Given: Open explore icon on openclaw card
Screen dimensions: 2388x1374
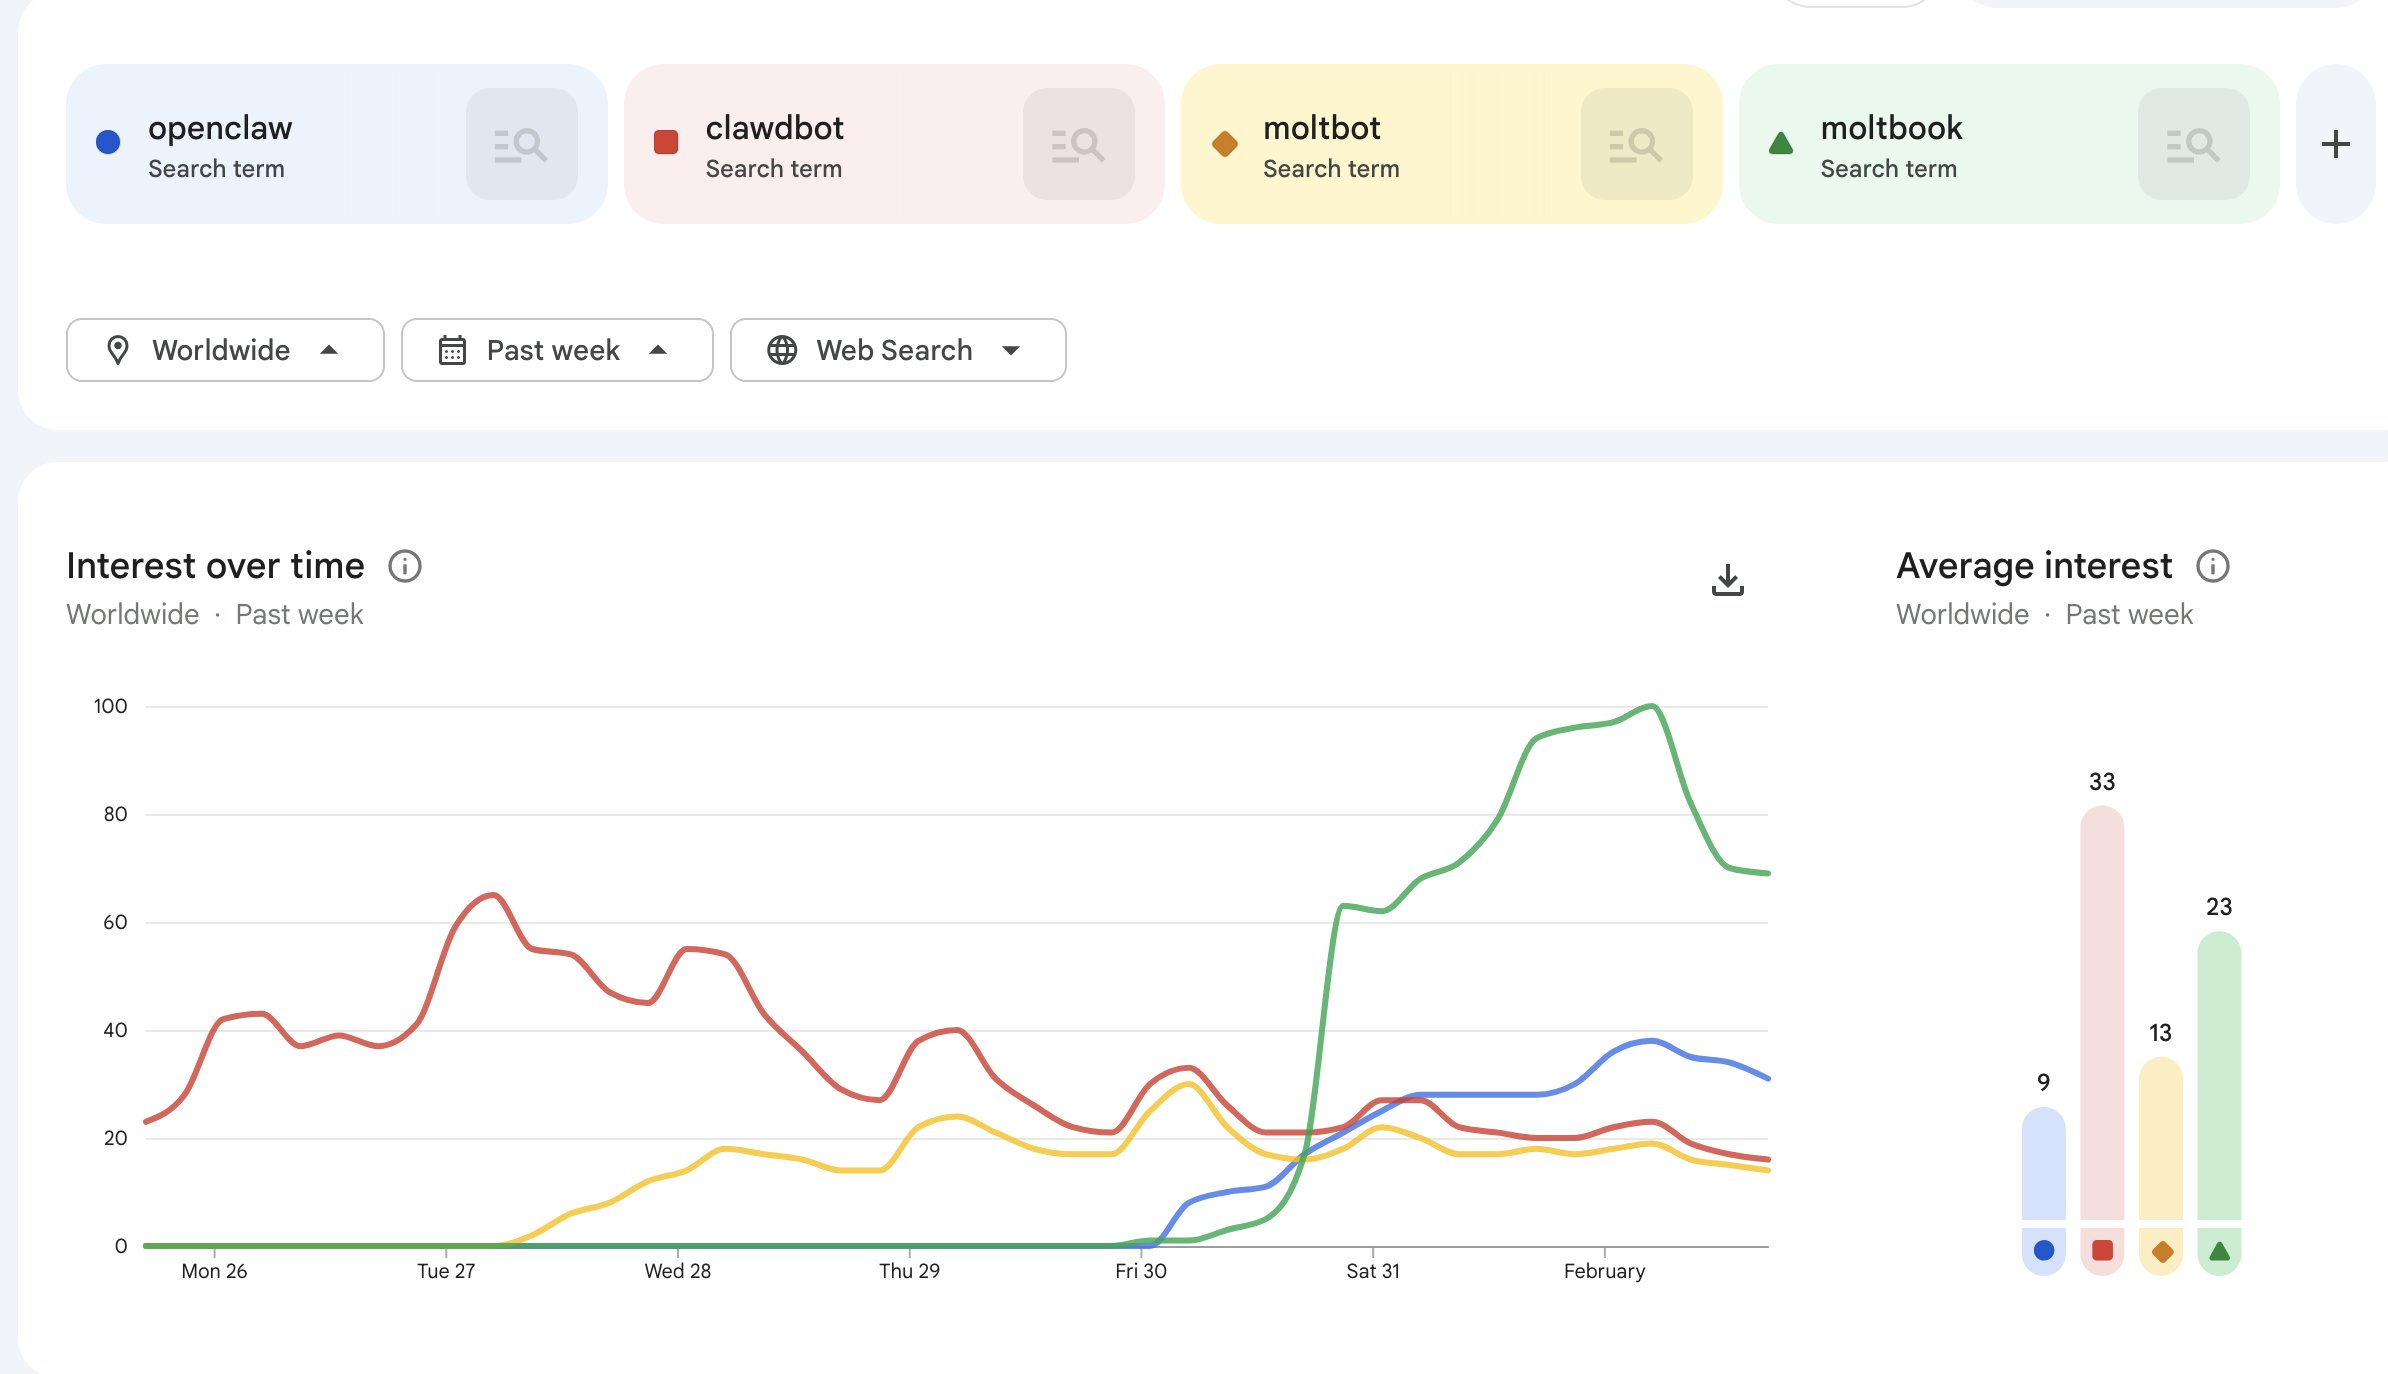Looking at the screenshot, I should [521, 144].
